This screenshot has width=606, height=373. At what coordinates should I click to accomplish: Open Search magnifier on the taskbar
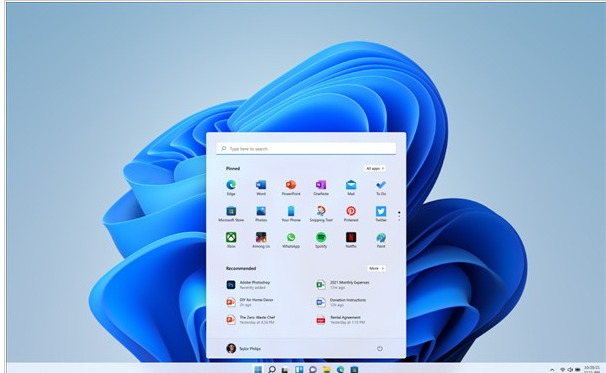tap(272, 370)
